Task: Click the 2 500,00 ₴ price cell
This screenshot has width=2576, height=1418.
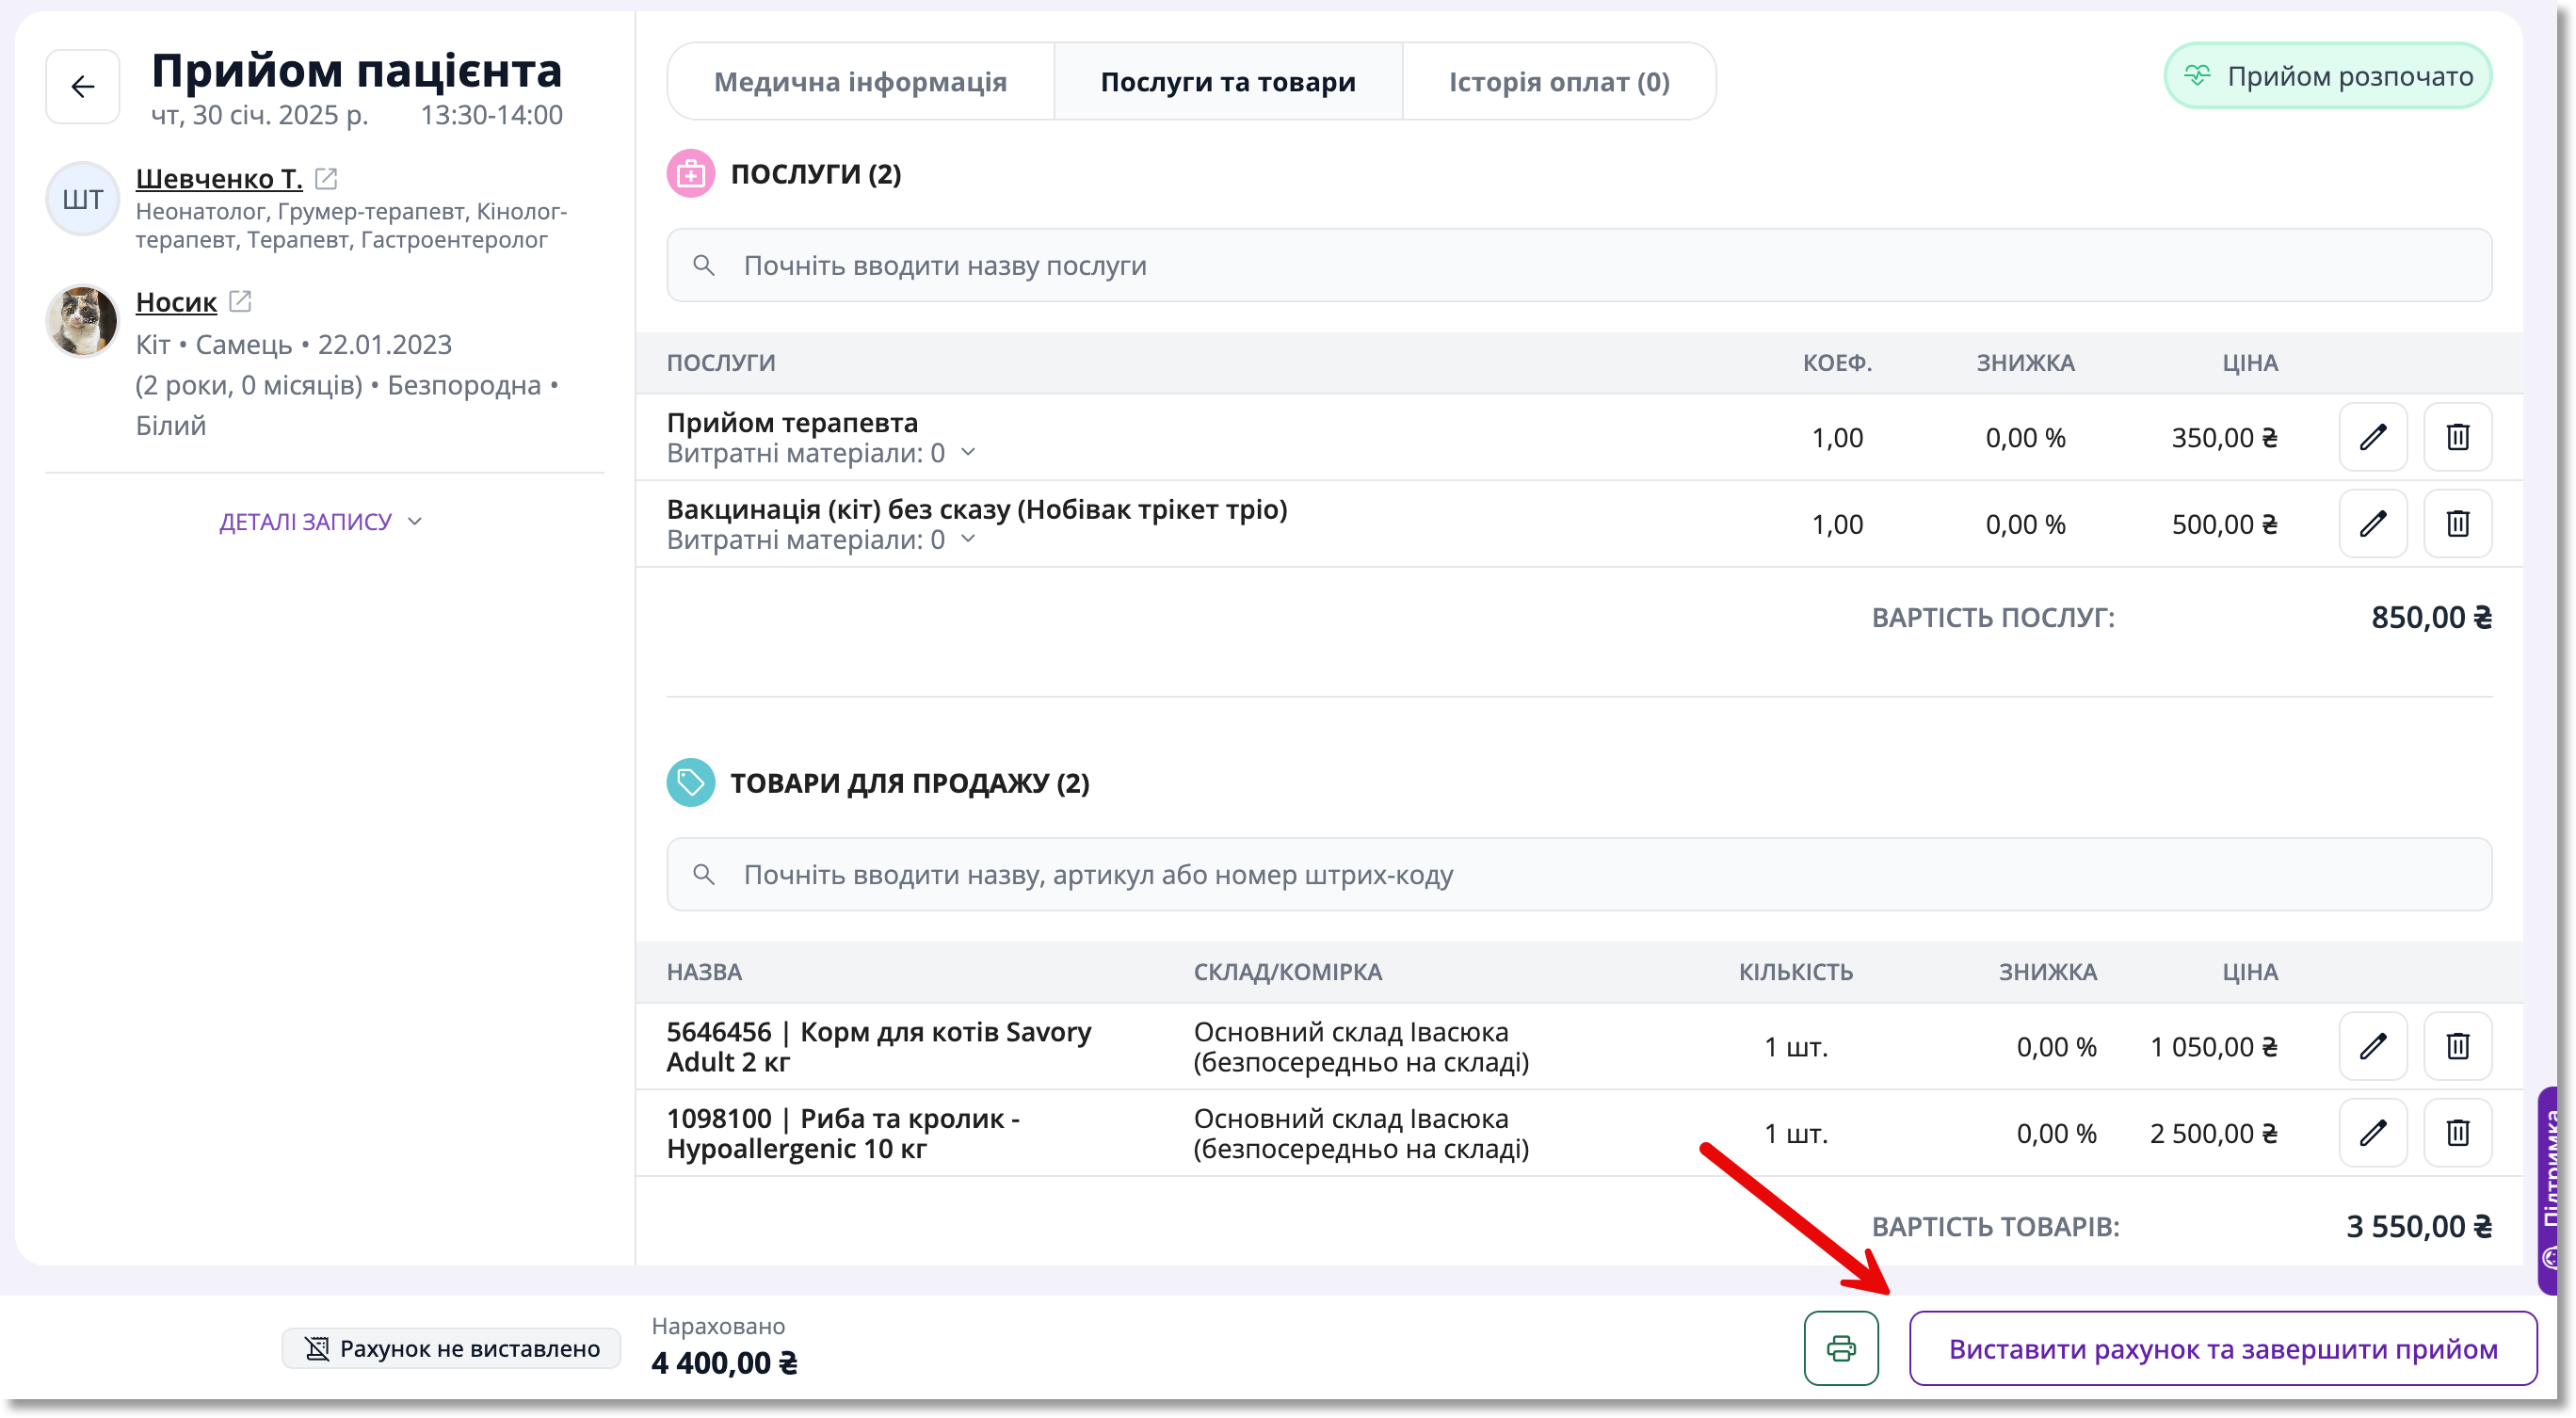Action: coord(2214,1134)
